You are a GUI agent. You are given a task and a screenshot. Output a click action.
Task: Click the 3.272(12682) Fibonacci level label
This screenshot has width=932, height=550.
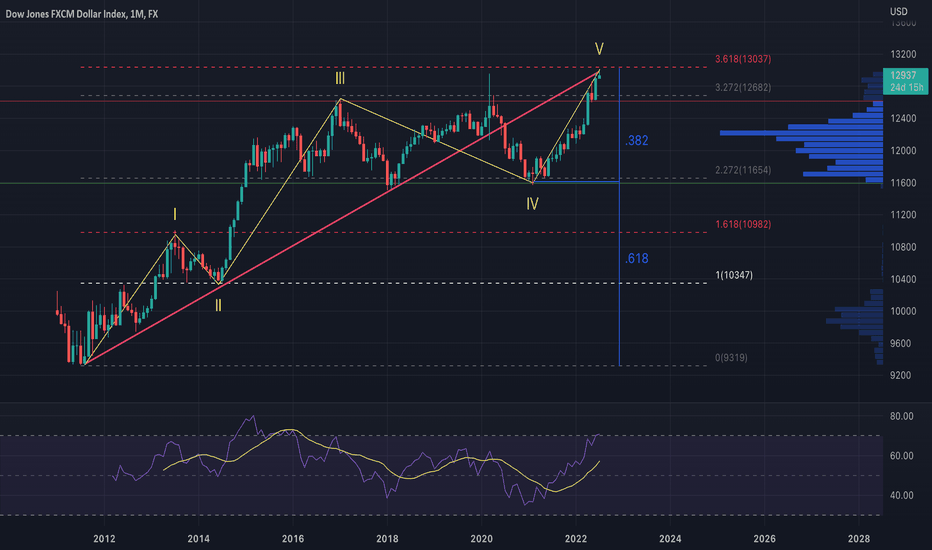(x=743, y=87)
